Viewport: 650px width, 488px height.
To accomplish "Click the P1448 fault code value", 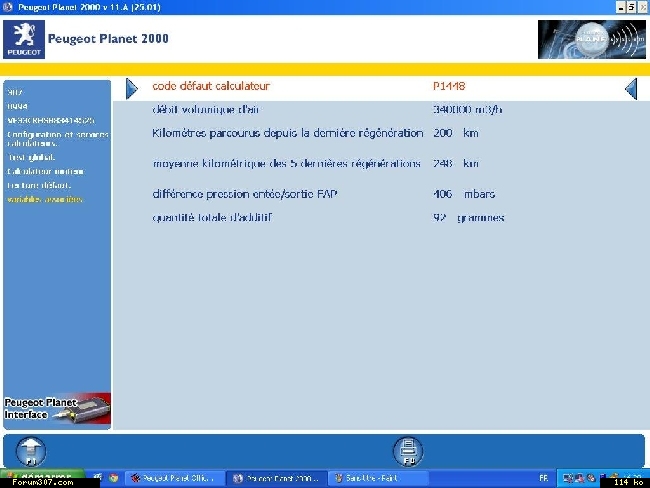I will point(449,86).
